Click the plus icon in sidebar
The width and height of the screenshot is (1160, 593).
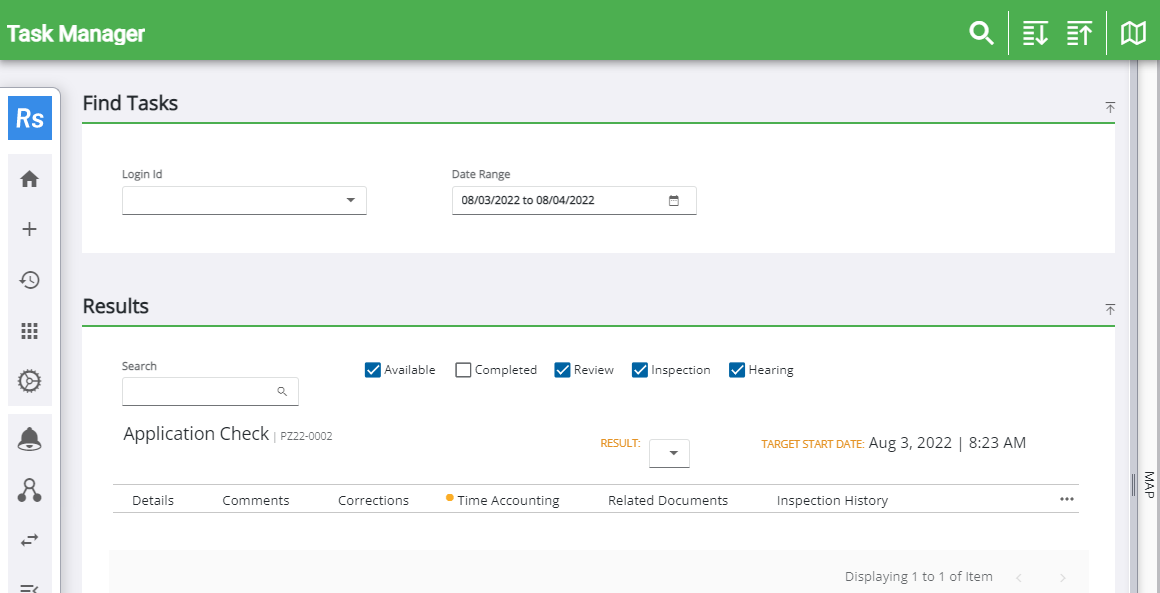30,229
